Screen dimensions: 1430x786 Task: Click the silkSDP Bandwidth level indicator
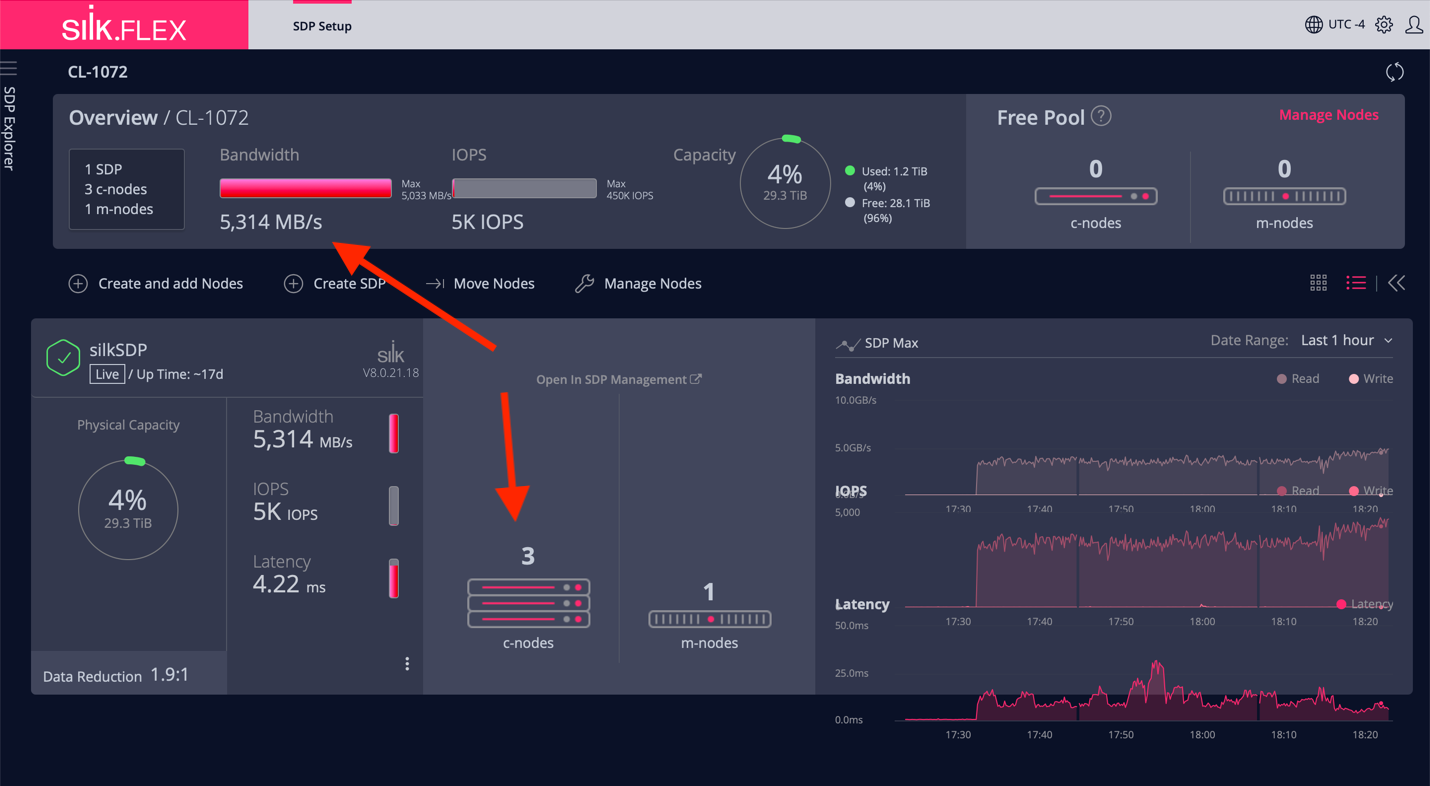[394, 433]
